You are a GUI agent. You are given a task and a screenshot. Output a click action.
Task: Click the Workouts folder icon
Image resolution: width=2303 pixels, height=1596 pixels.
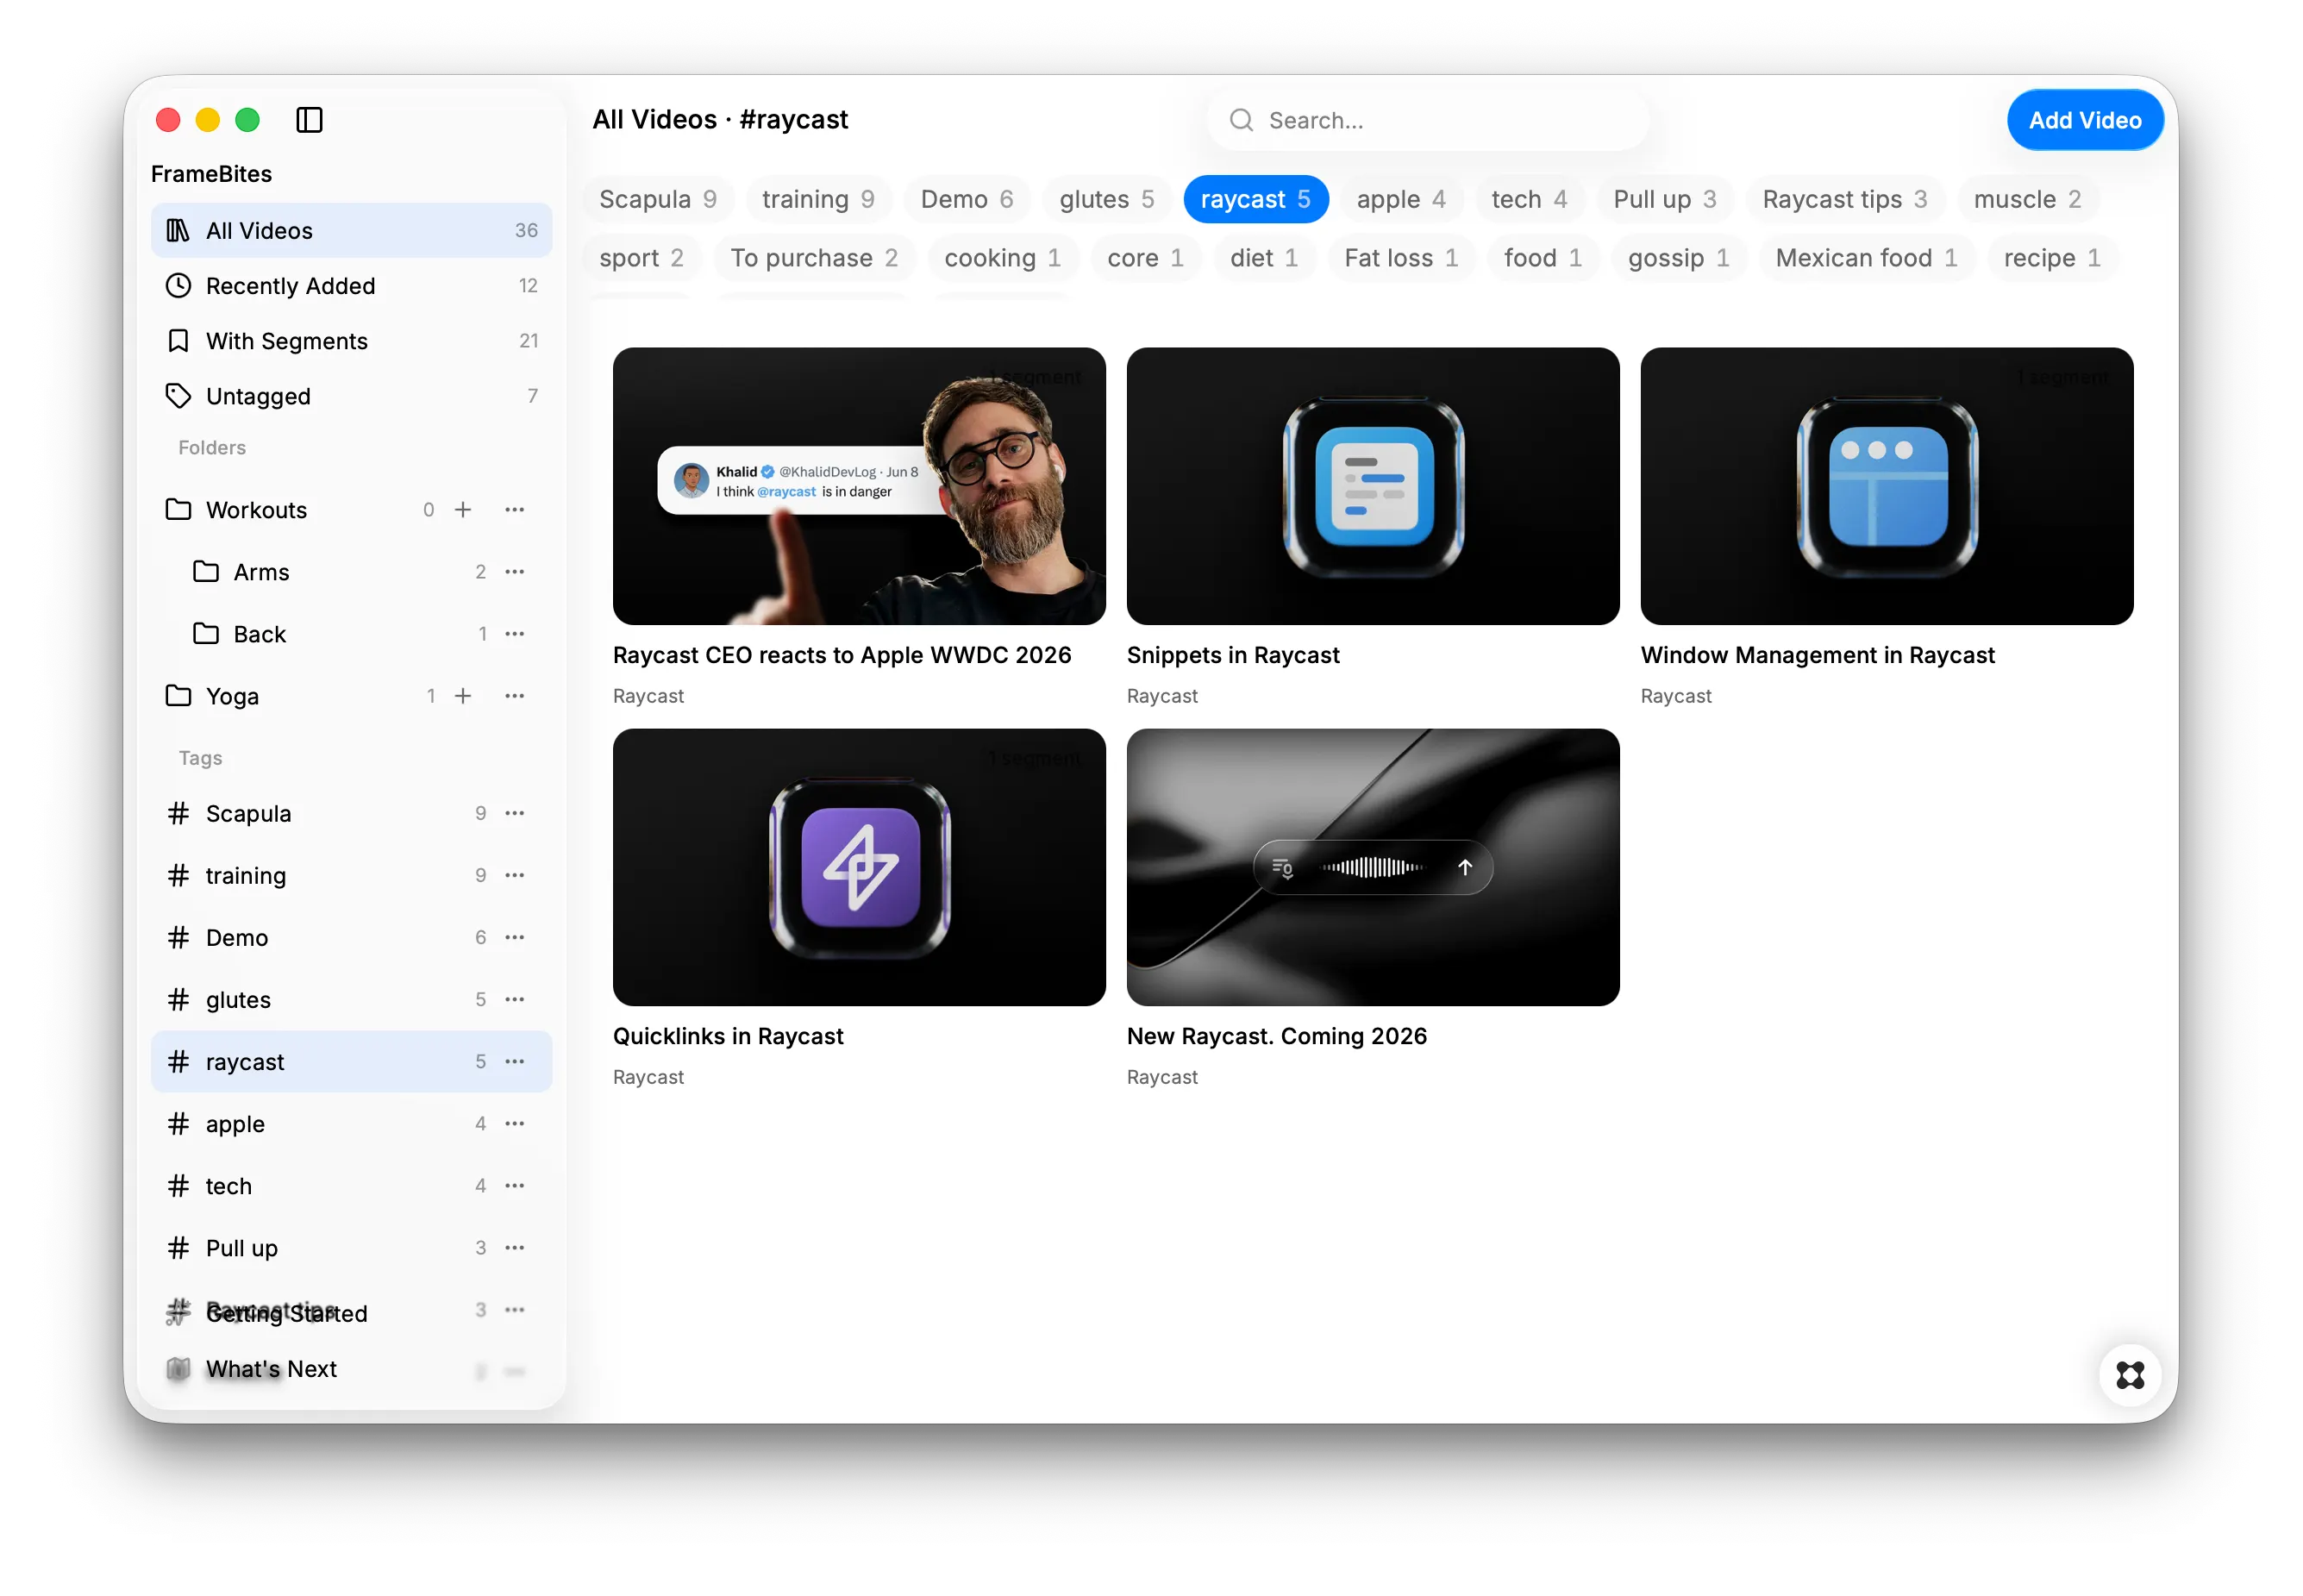[178, 510]
